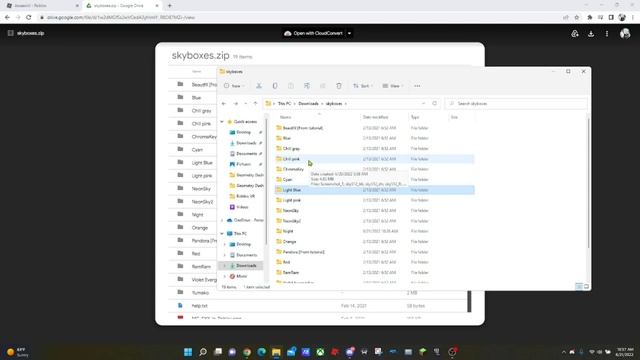Switch to first Chrome tab (Roblox)

pos(41,6)
